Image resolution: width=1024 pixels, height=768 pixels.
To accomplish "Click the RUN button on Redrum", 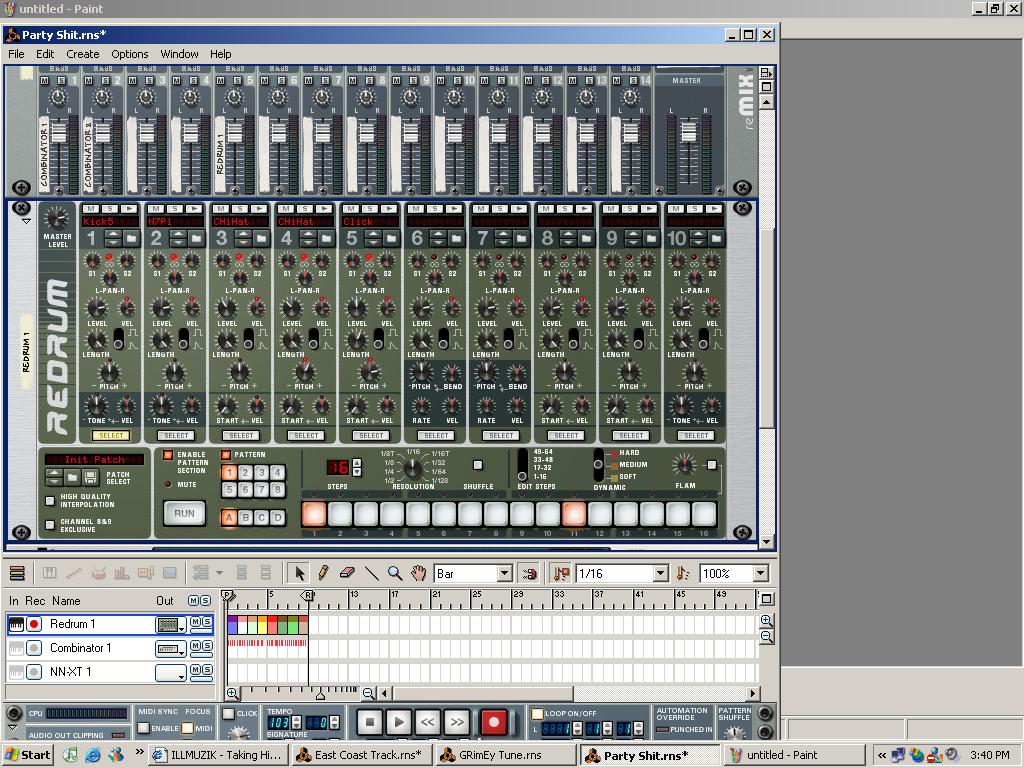I will pyautogui.click(x=184, y=513).
